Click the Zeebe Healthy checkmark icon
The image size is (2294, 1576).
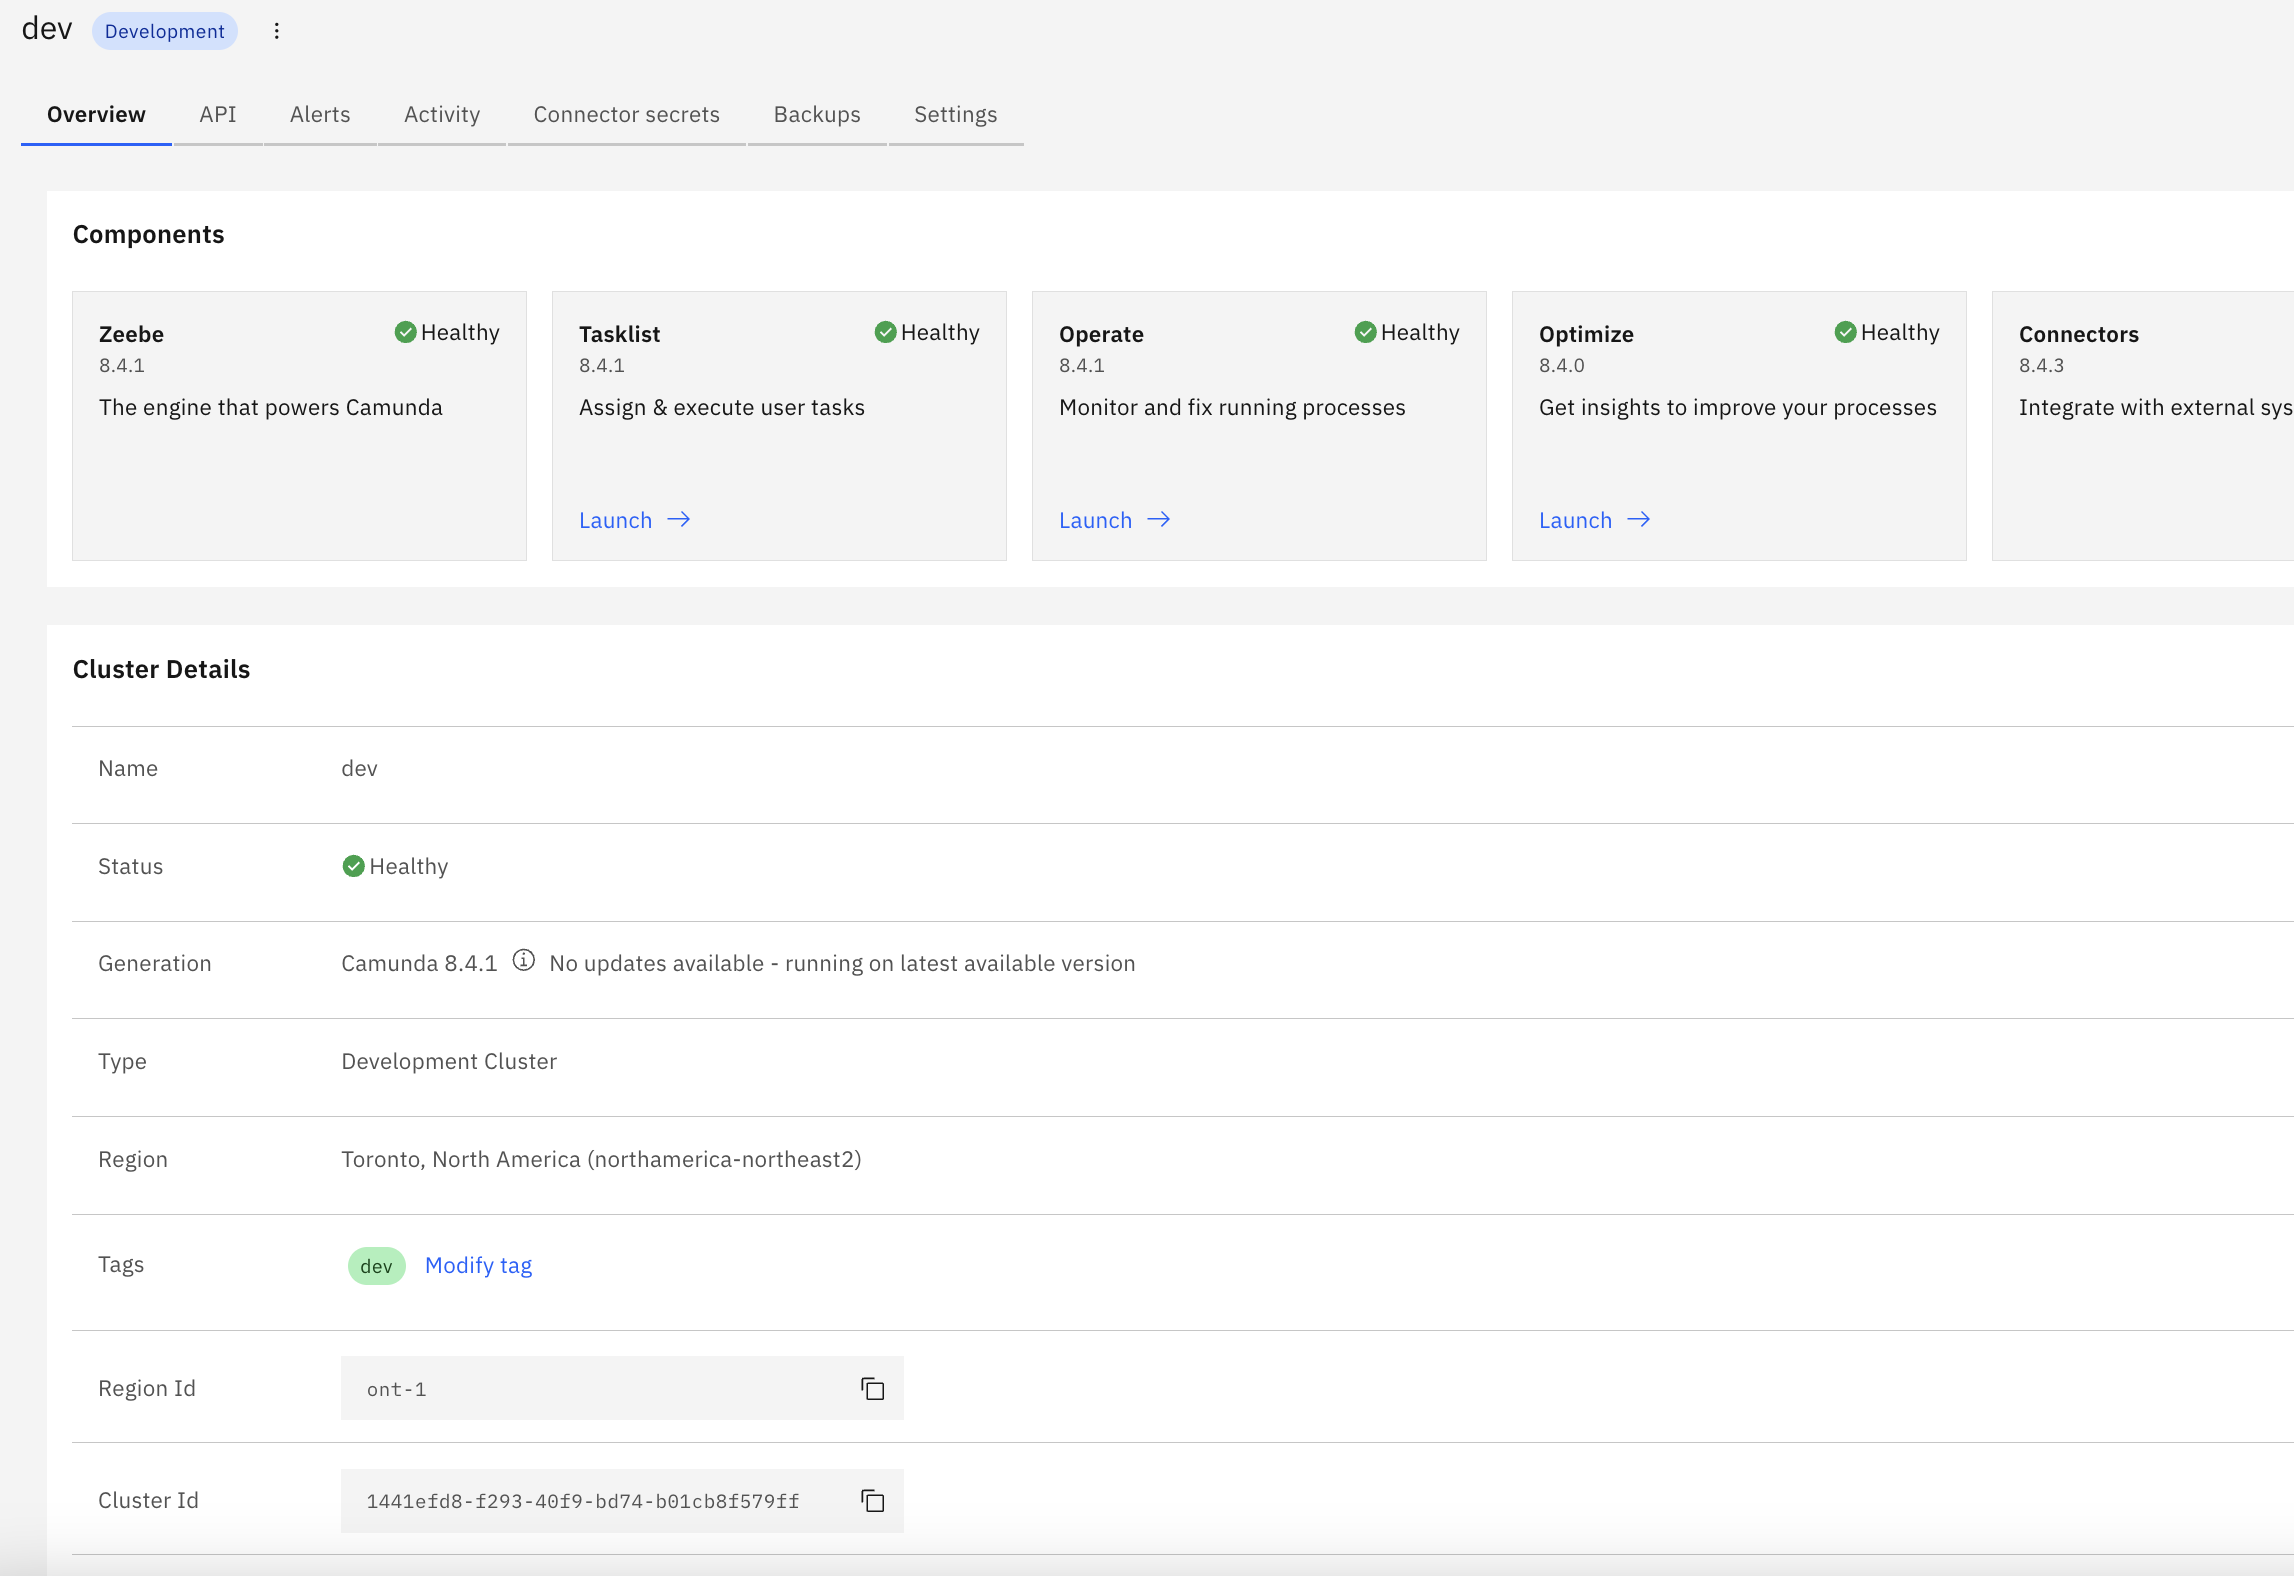tap(405, 332)
